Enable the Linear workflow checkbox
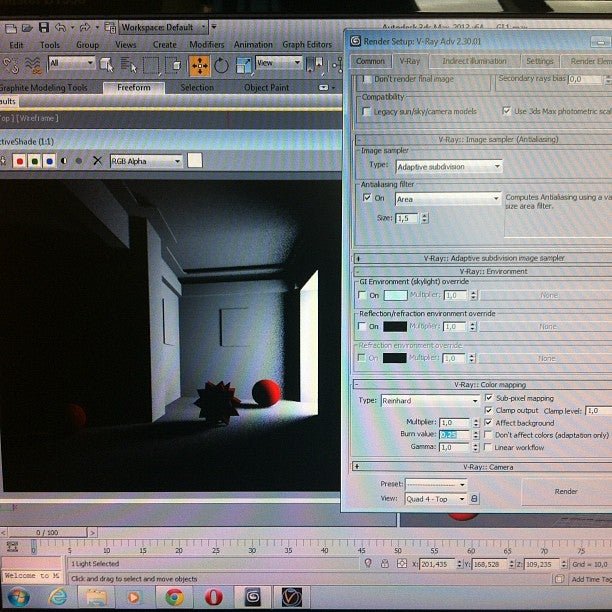 [488, 447]
